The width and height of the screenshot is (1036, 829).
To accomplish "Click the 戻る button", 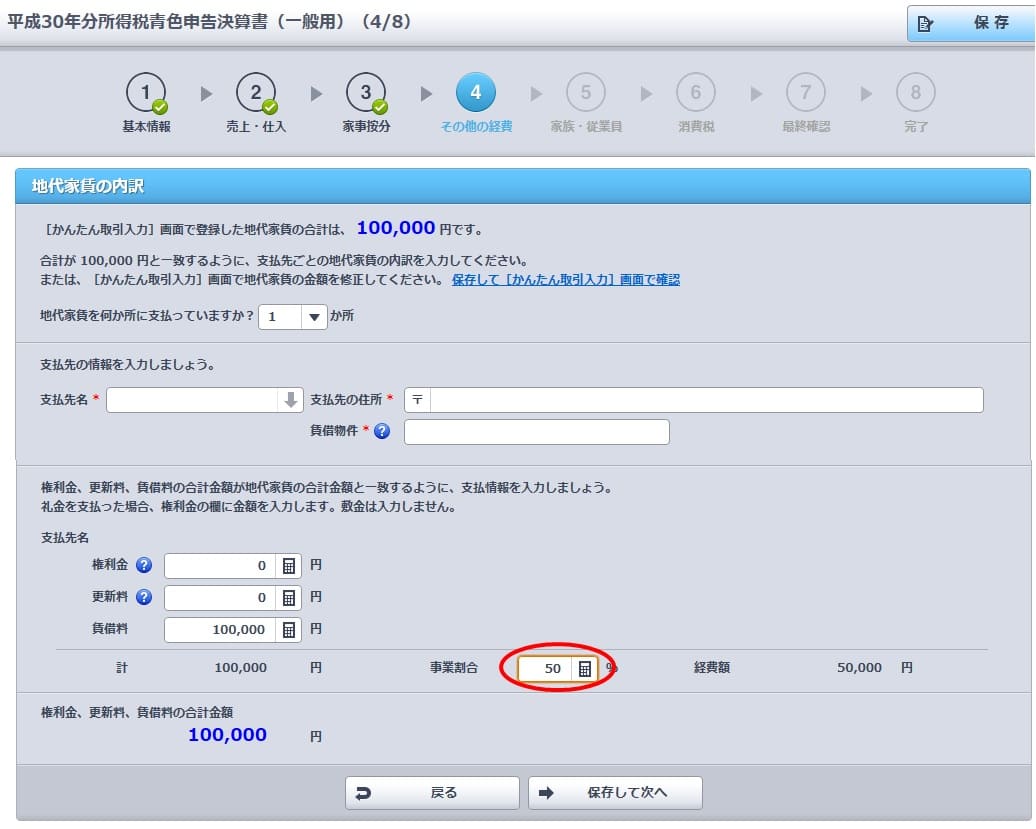I will coord(432,793).
